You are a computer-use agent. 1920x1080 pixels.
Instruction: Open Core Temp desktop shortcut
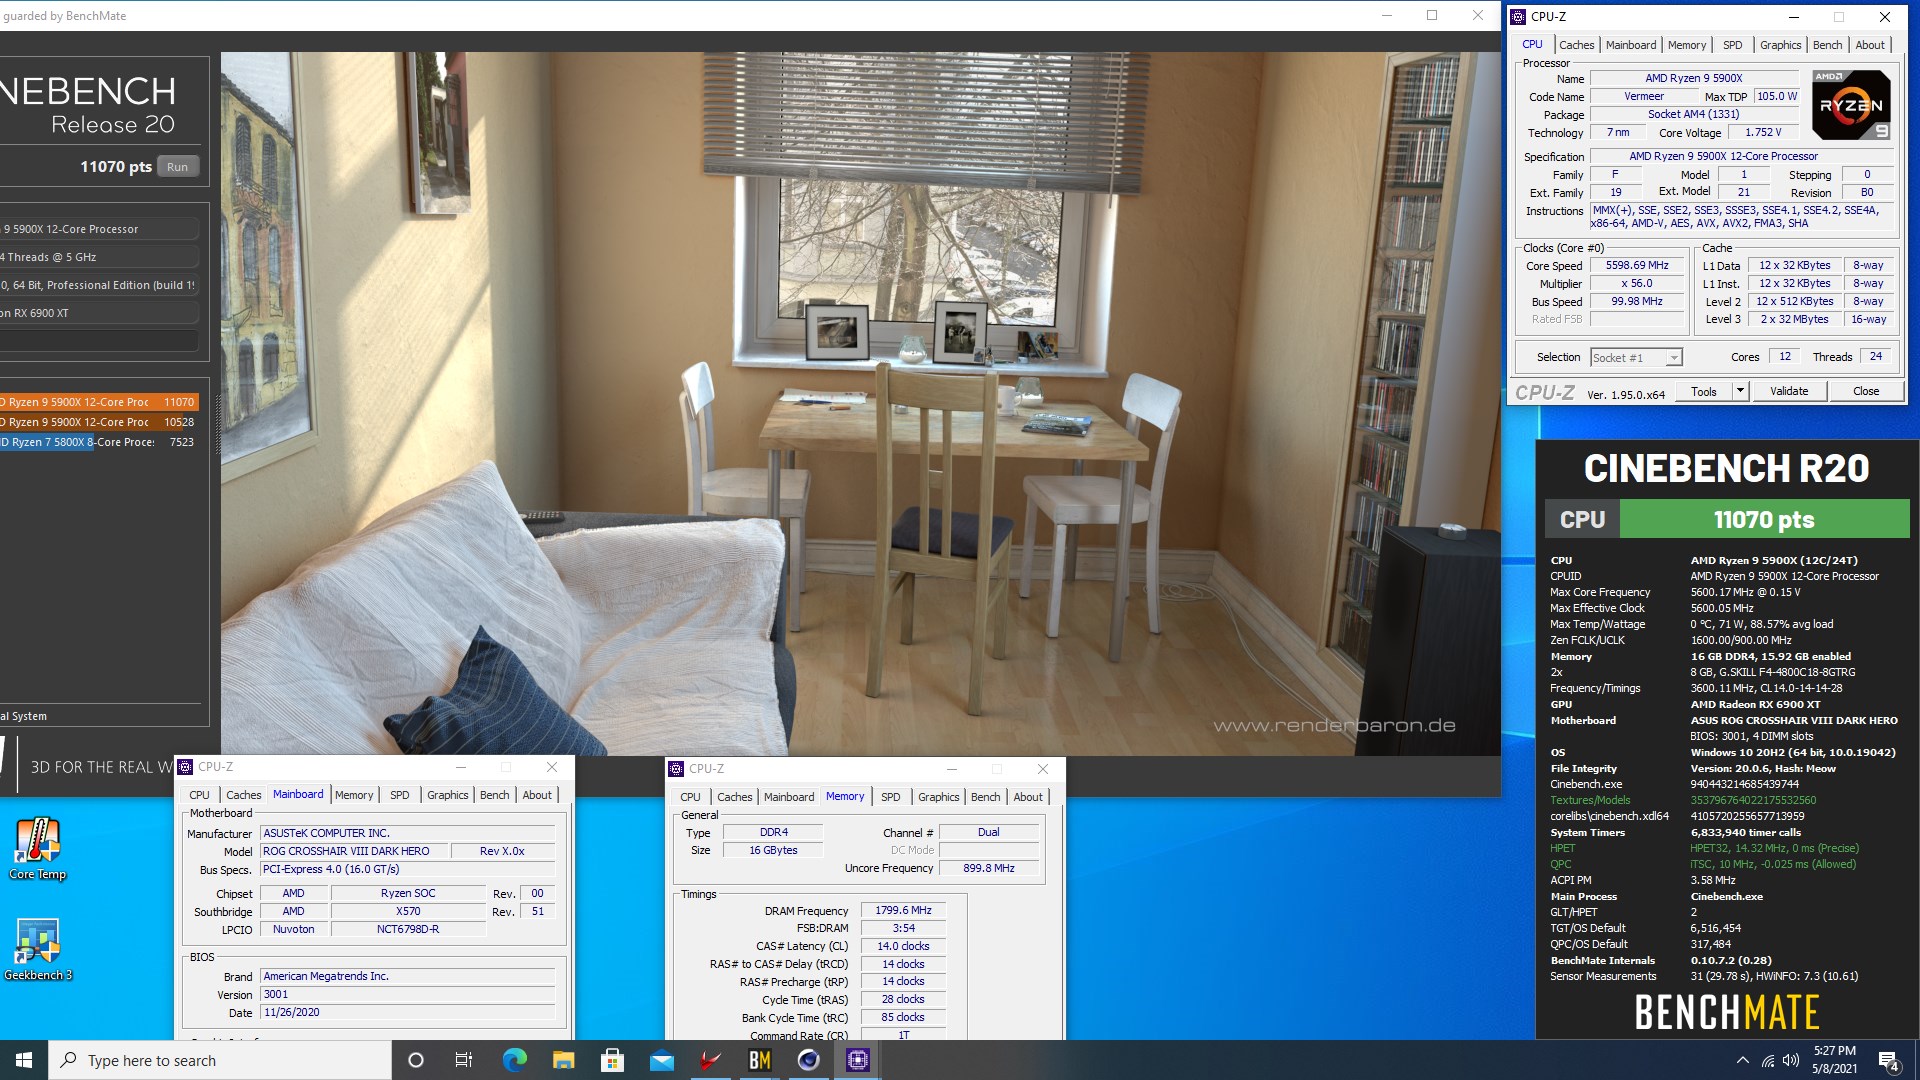coord(38,848)
